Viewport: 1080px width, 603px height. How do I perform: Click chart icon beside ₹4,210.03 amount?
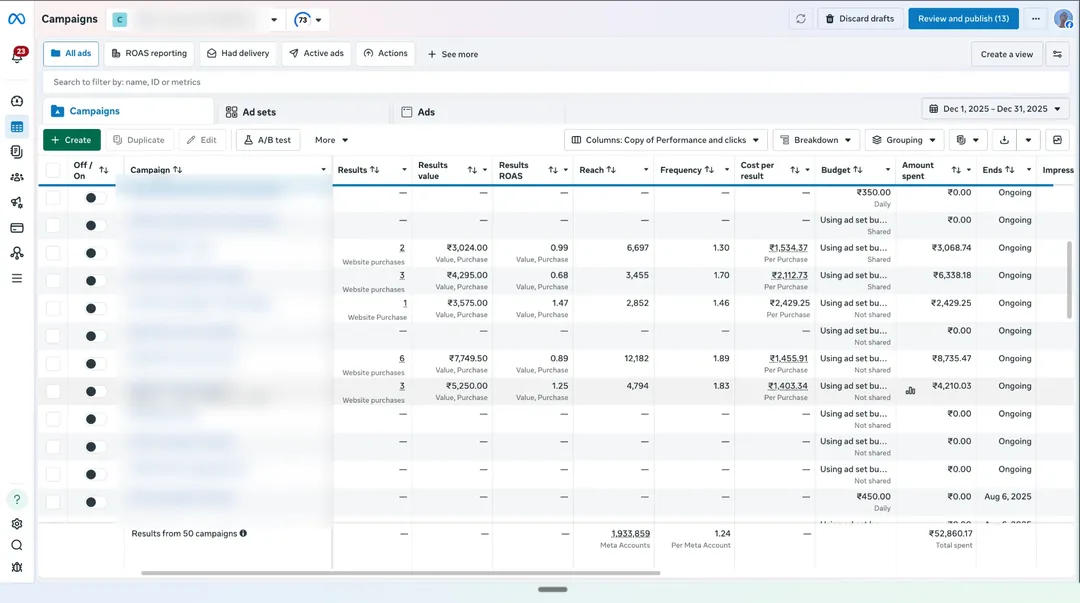point(911,391)
